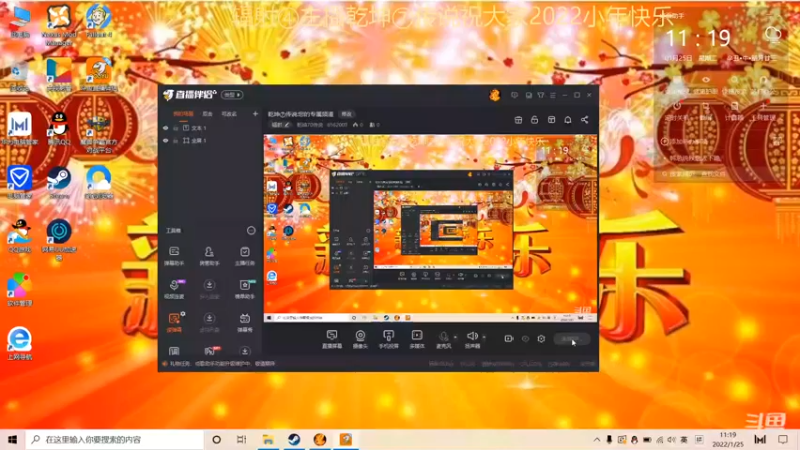Open Task View on the taskbar

coord(242,439)
